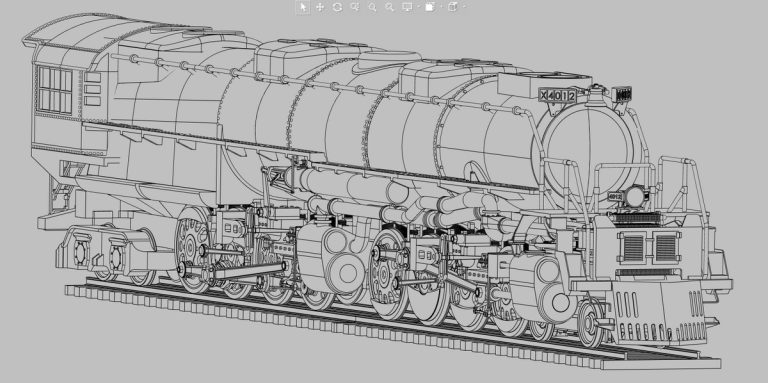Click the cab side window
768x383 pixels.
pyautogui.click(x=55, y=90)
